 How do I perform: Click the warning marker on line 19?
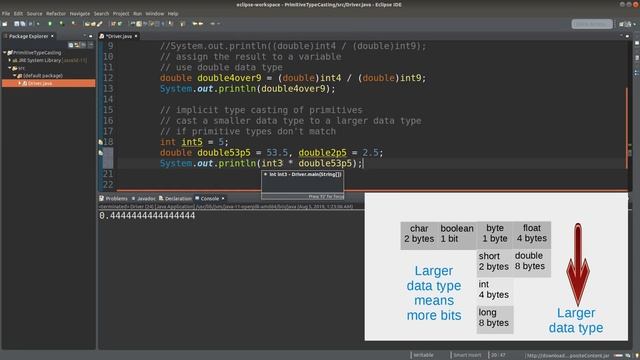(100, 153)
